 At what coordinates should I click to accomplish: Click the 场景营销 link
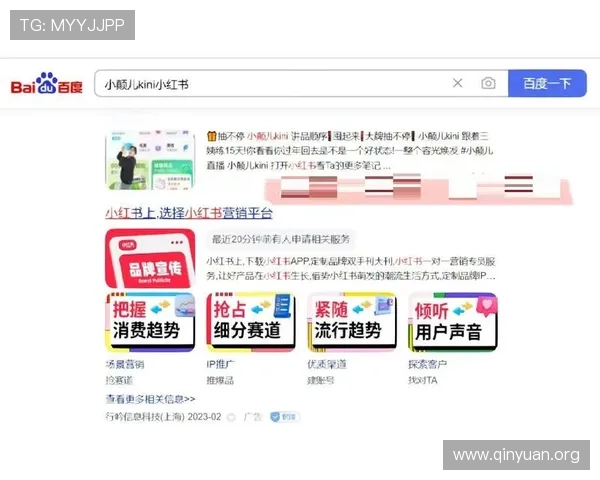[x=125, y=364]
